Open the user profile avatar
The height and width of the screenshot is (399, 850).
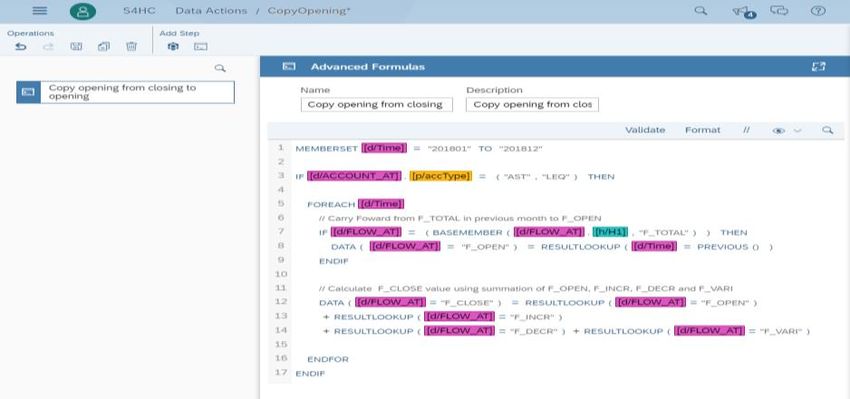(x=82, y=11)
